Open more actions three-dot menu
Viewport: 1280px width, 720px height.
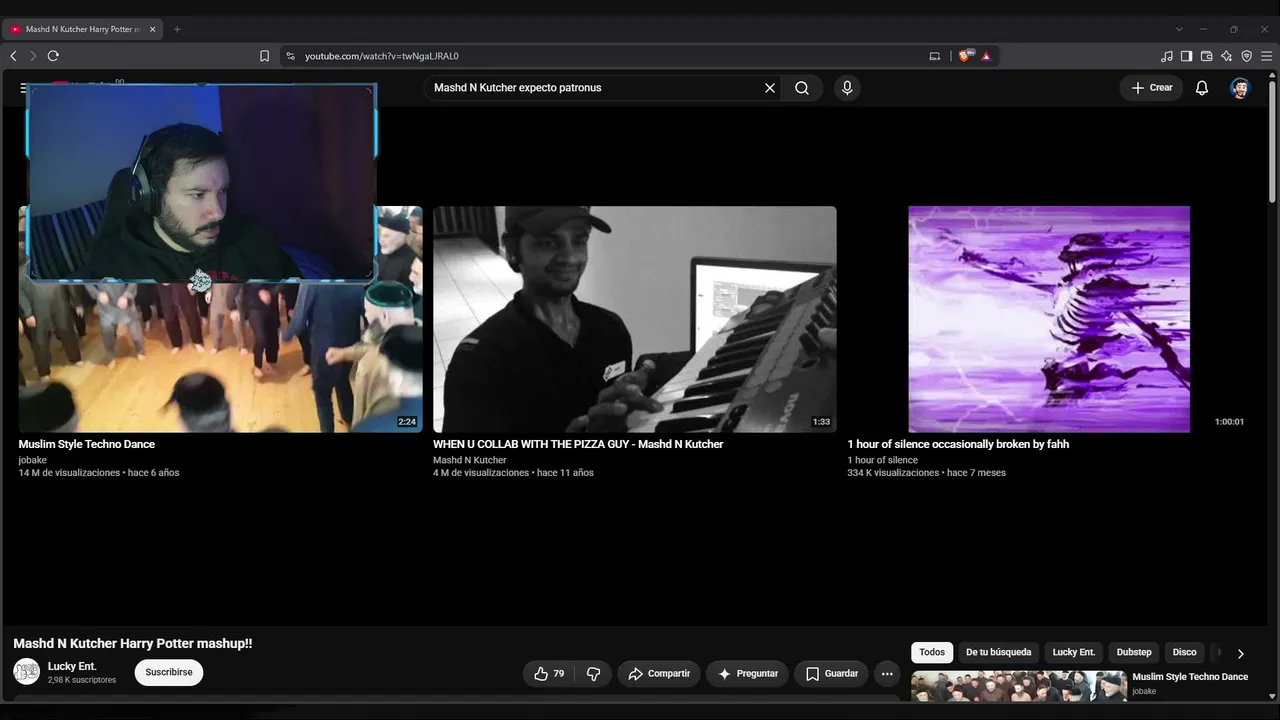coord(887,674)
